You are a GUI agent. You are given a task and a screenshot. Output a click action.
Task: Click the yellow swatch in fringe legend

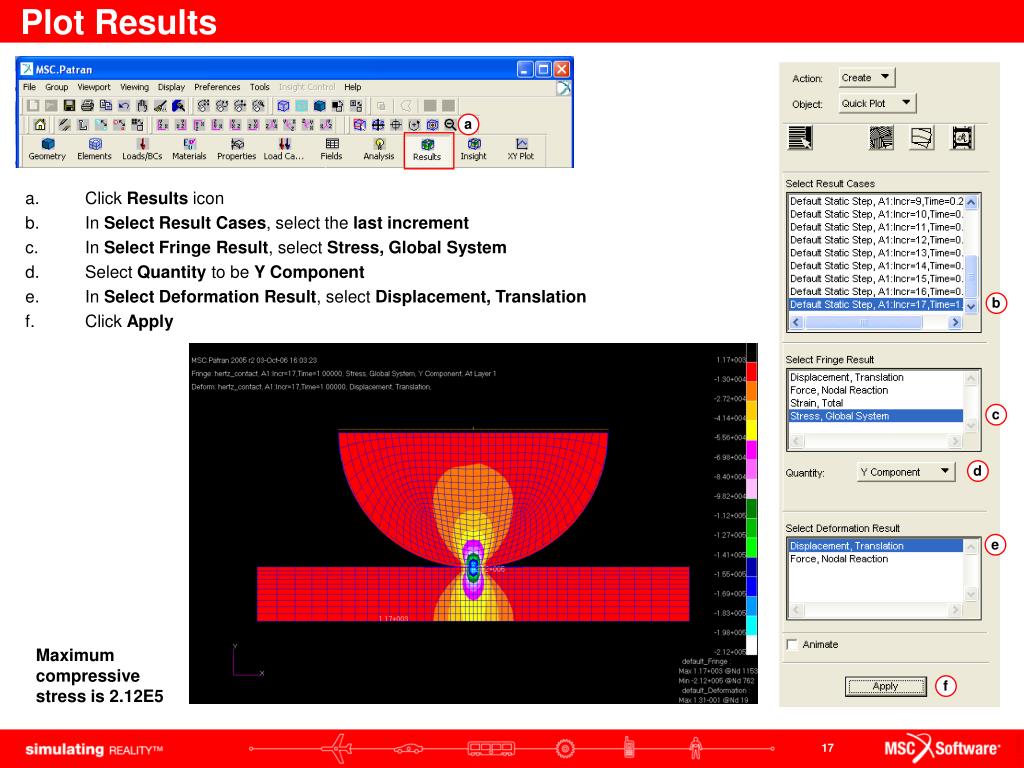(x=752, y=430)
